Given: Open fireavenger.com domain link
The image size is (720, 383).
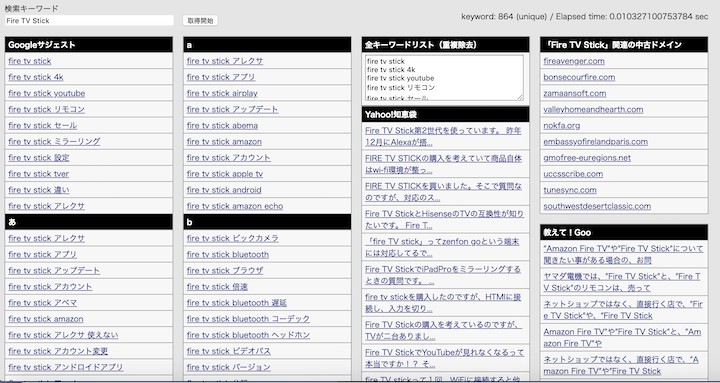Looking at the screenshot, I should point(574,61).
